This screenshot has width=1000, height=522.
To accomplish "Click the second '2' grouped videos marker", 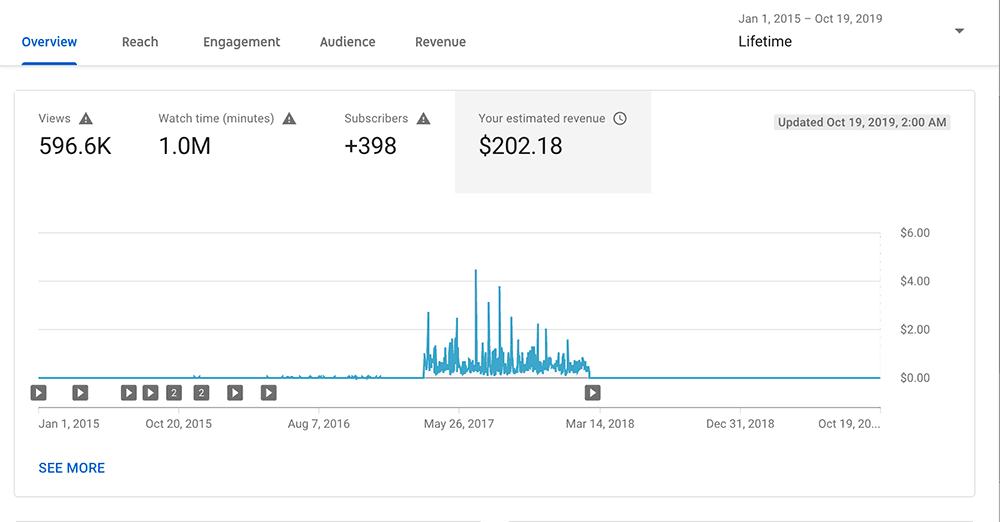I will [201, 393].
